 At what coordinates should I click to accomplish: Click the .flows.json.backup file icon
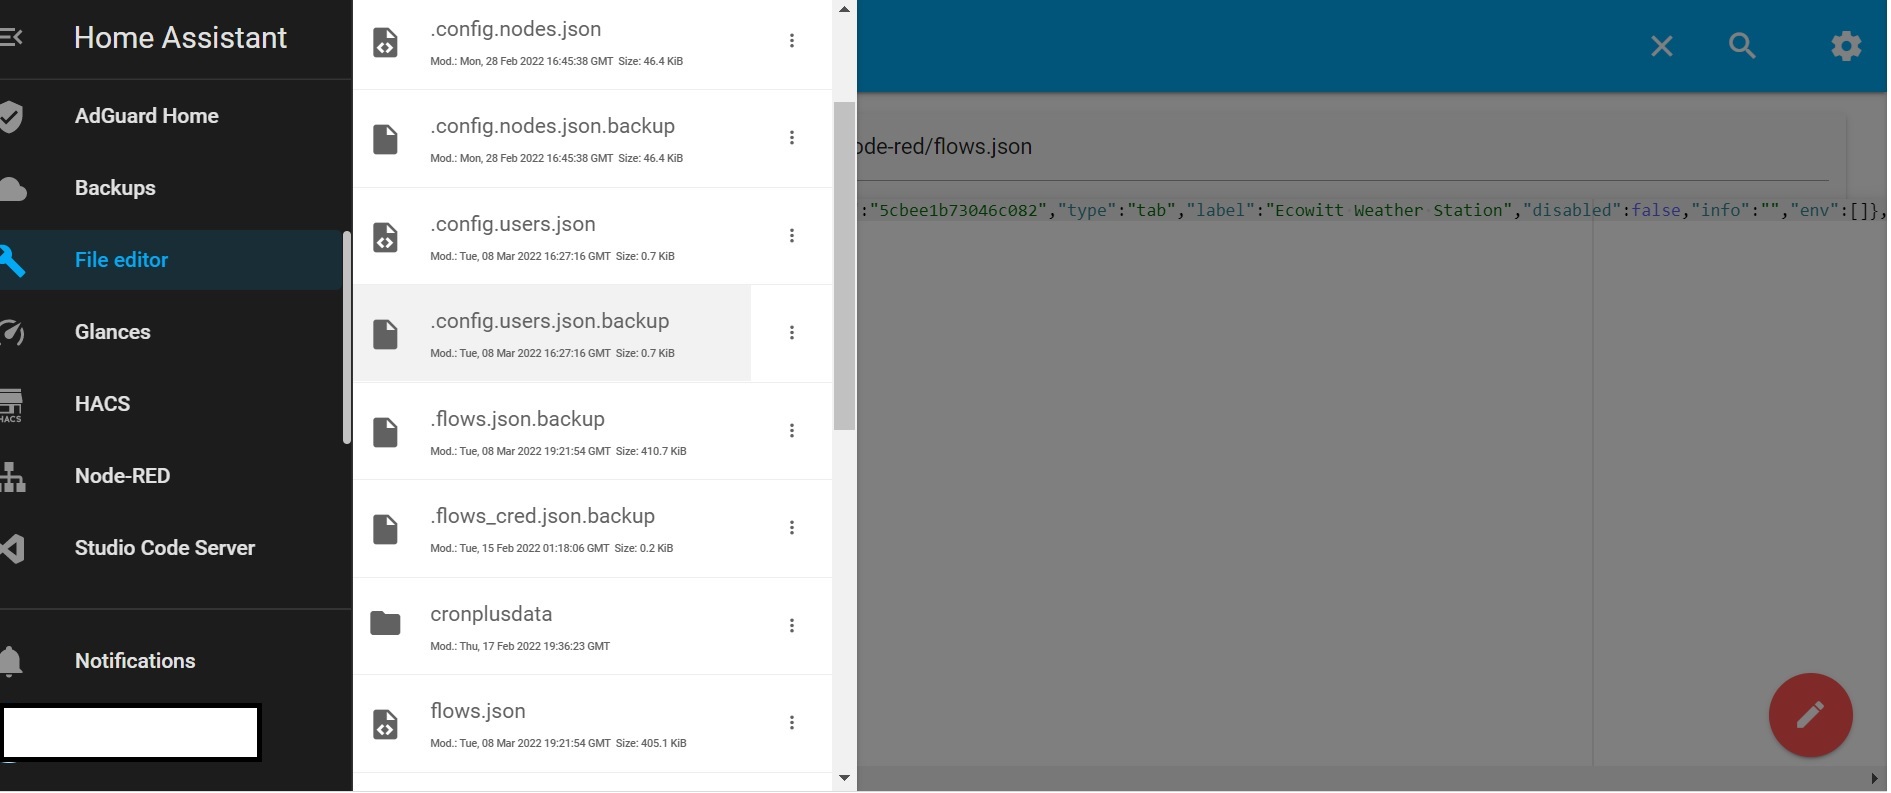tap(385, 432)
